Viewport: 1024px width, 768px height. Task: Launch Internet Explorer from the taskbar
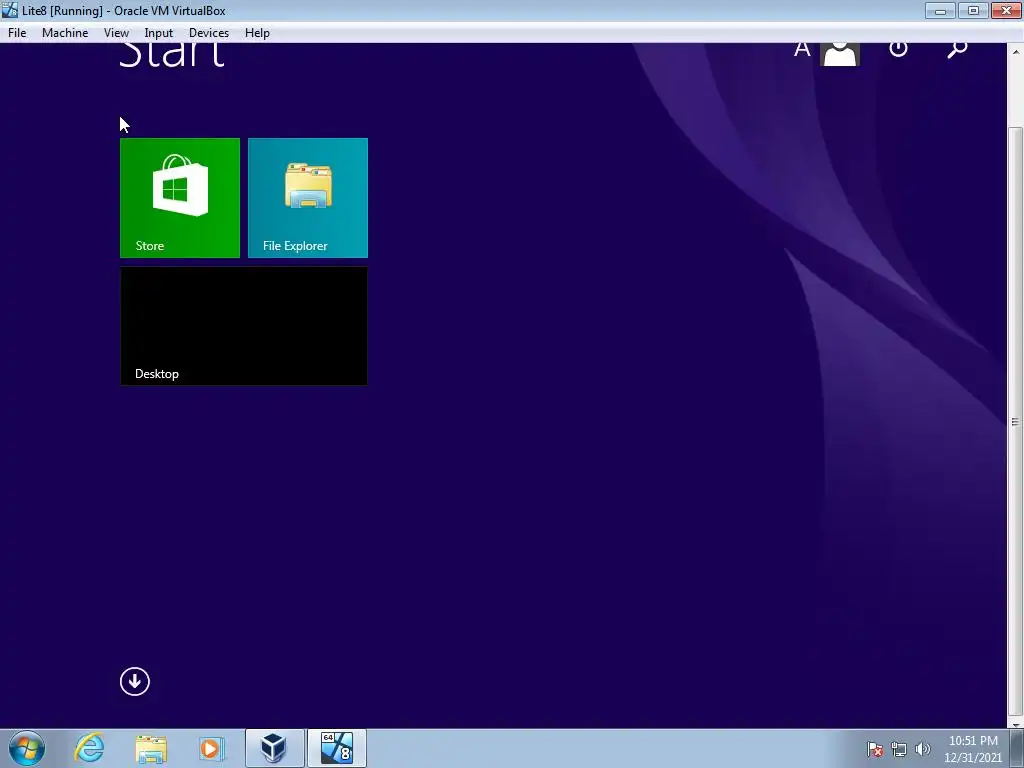coord(89,748)
